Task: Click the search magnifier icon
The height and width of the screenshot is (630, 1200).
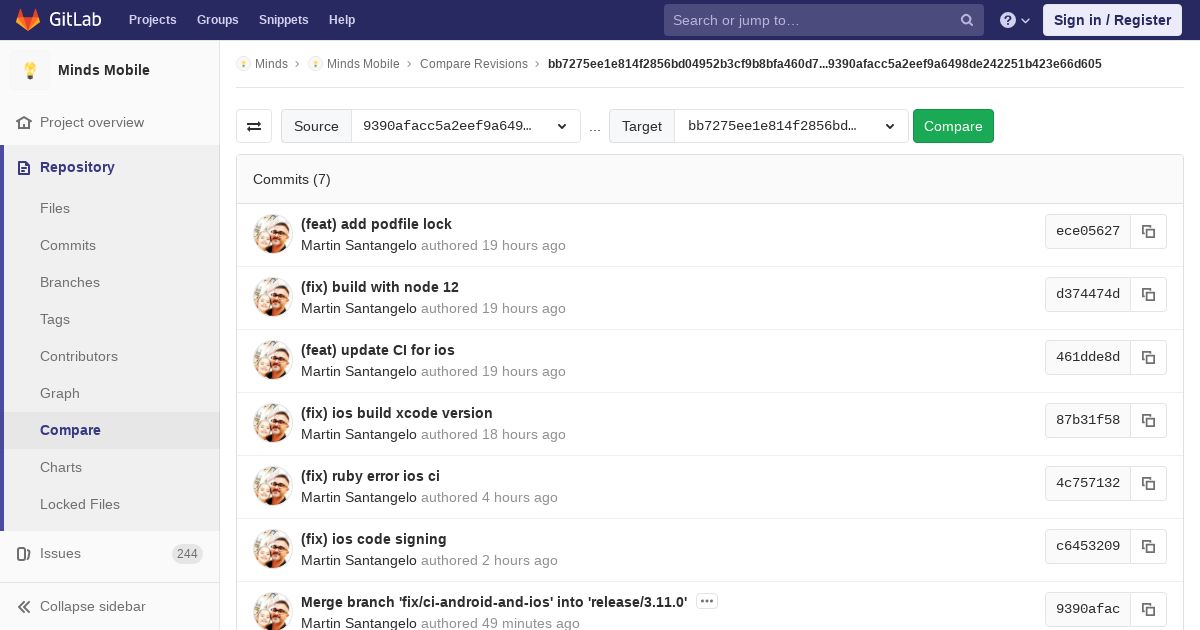Action: point(967,20)
